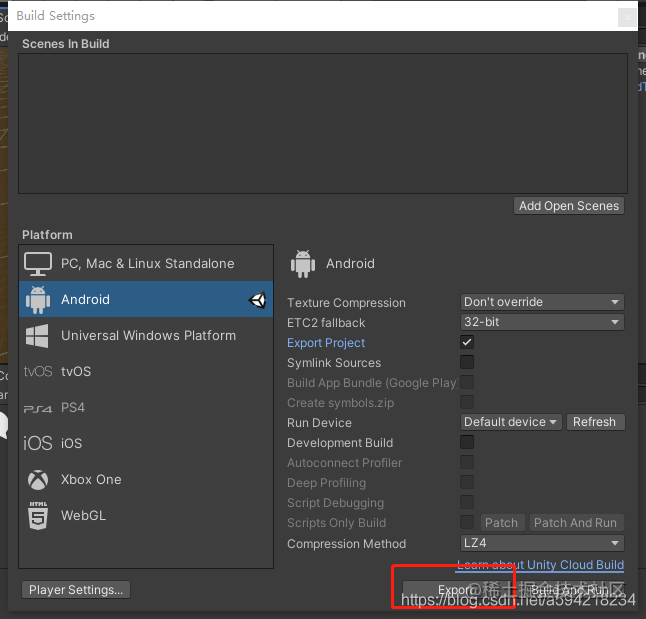This screenshot has height=619, width=646.
Task: Click the Android robot icon in platform list
Action: coord(38,300)
